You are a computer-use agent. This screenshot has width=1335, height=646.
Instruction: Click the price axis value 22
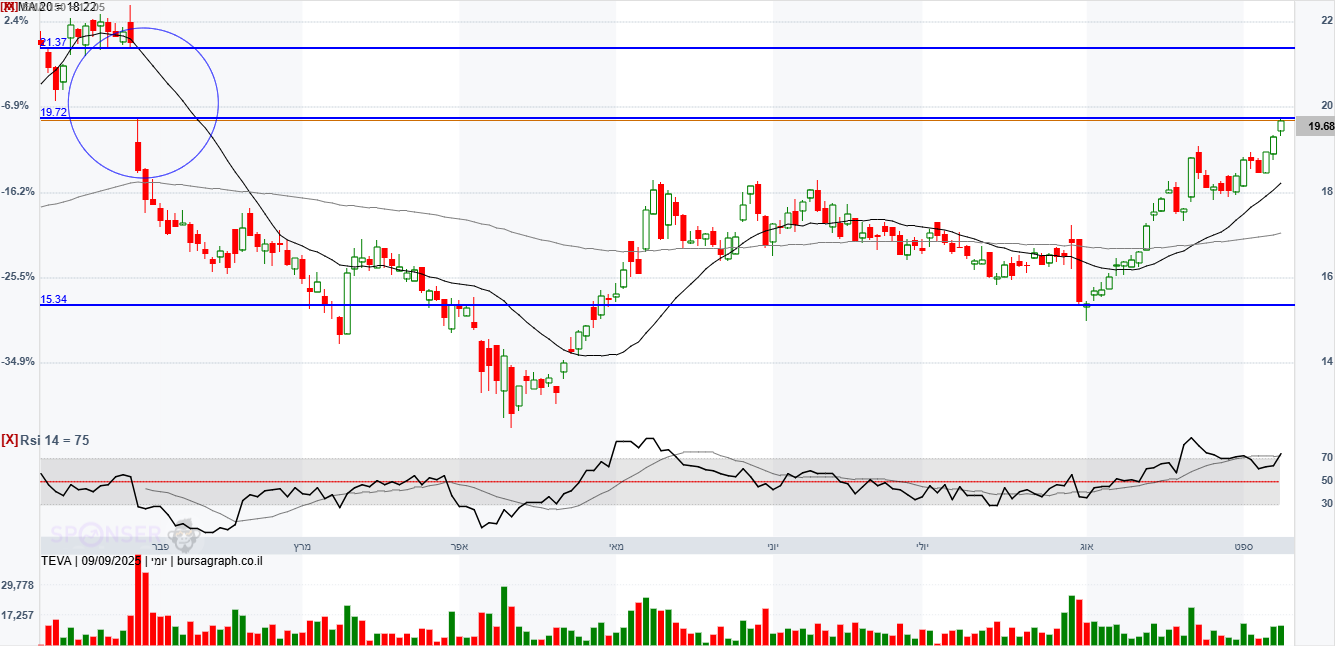coord(1326,21)
